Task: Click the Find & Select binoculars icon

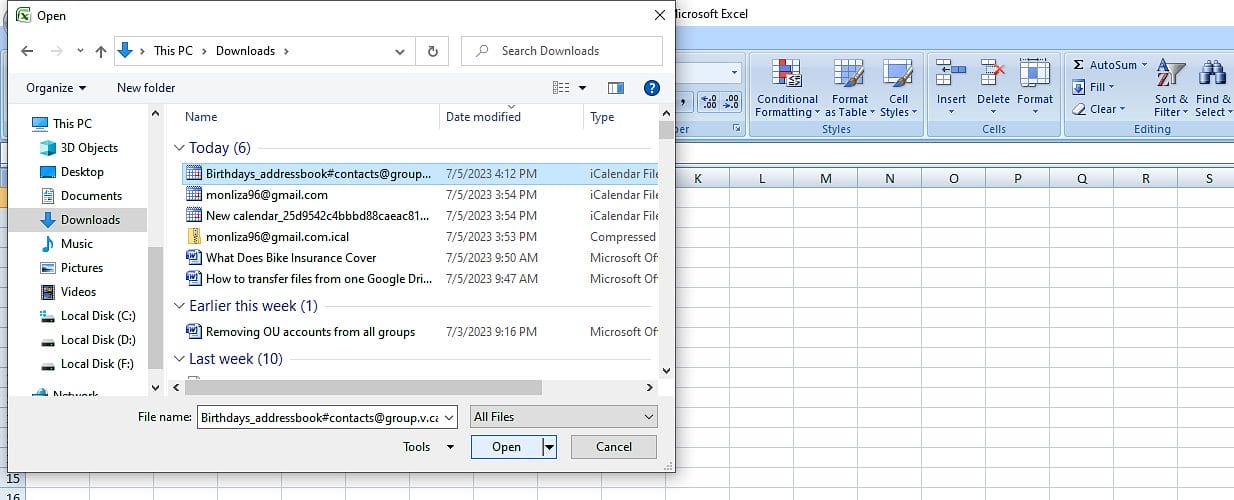Action: tap(1213, 74)
